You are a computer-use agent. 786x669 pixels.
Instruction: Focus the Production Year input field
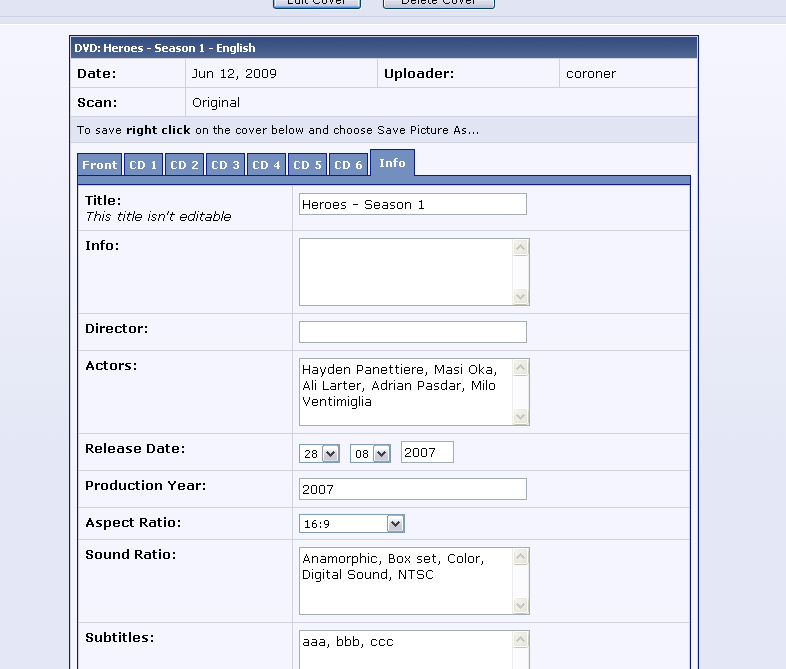[x=412, y=489]
